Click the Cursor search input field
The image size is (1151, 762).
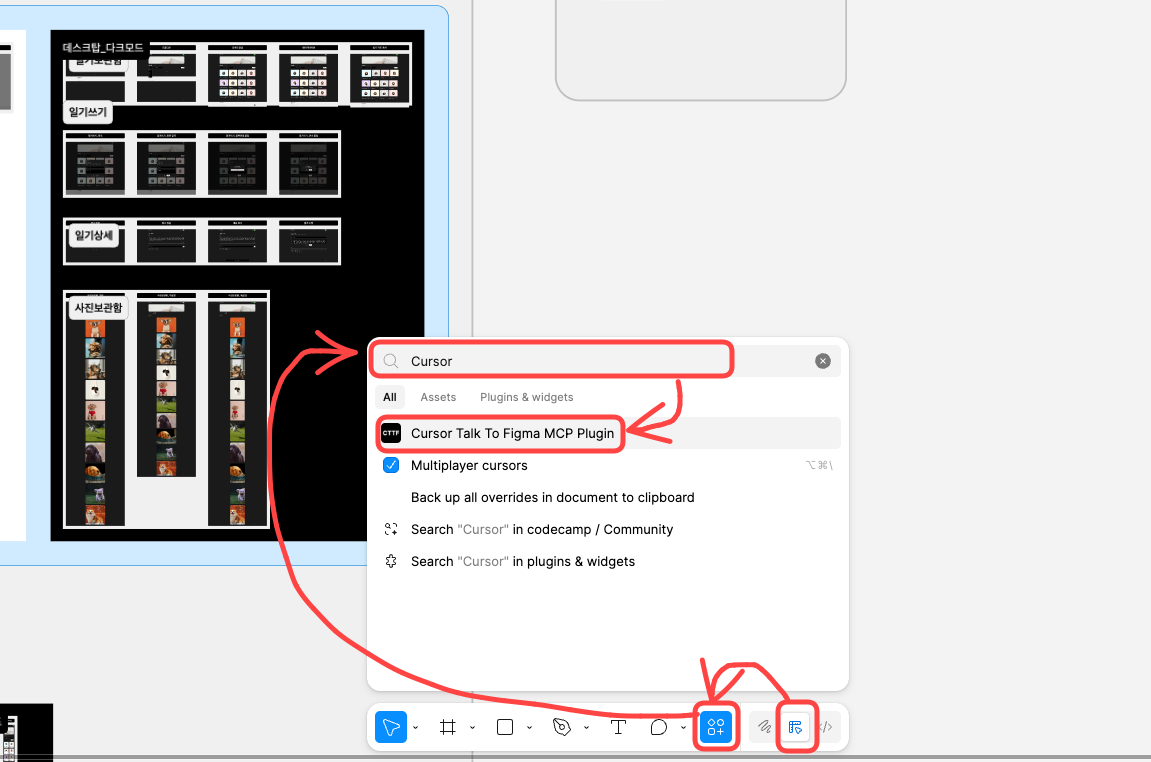606,361
